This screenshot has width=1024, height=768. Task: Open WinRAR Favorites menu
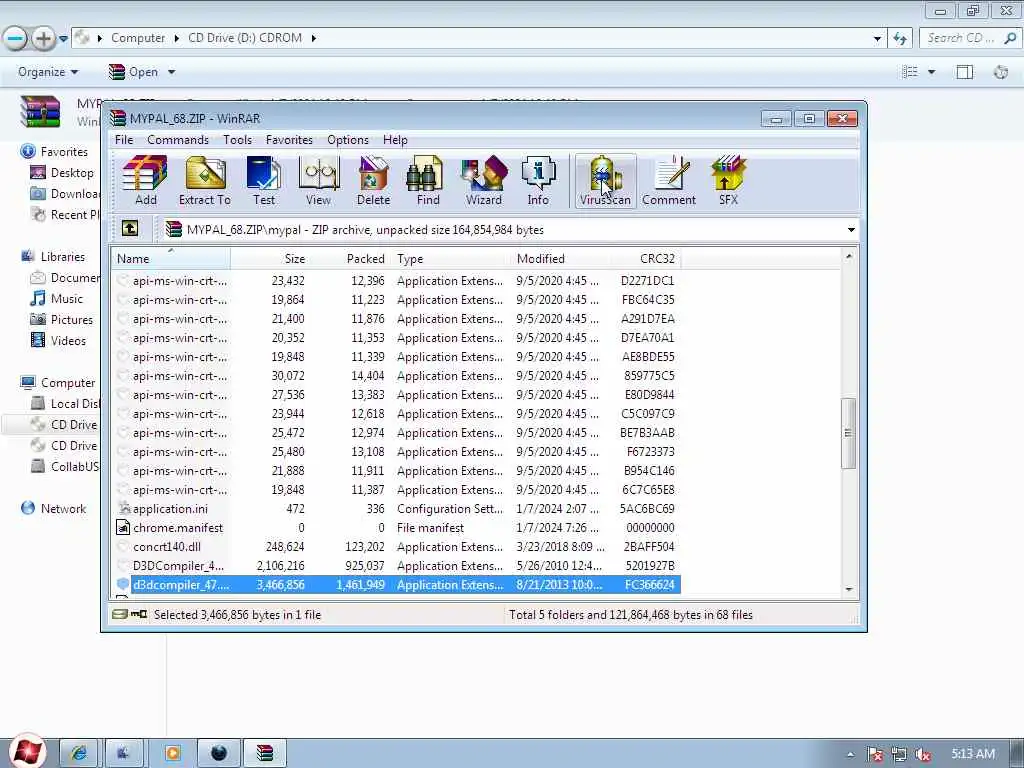[289, 140]
